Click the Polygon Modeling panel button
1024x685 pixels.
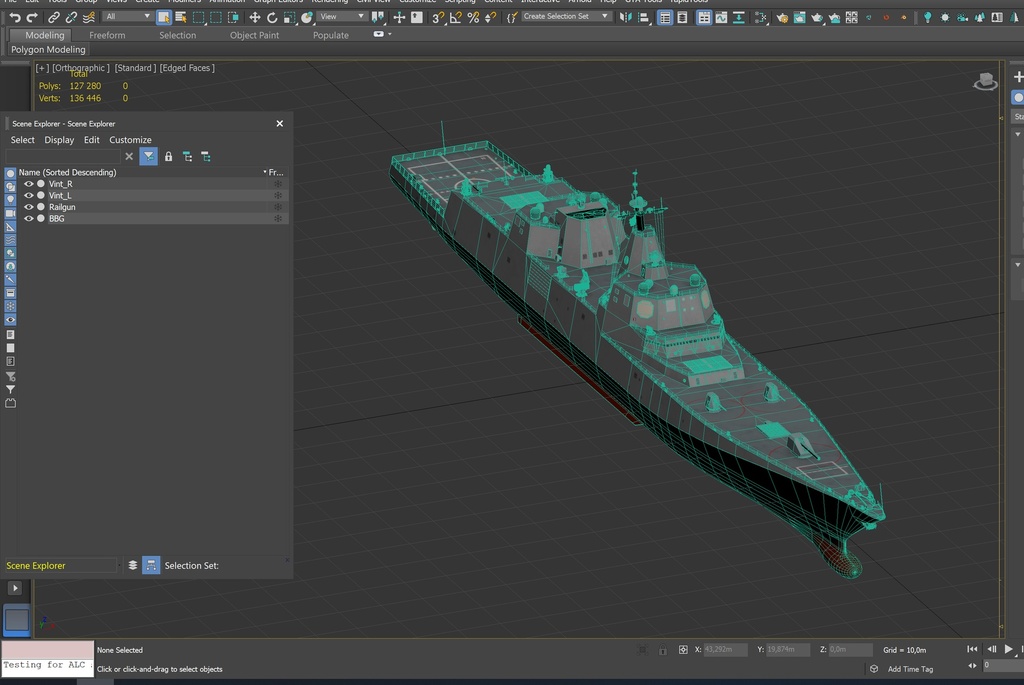click(x=48, y=49)
